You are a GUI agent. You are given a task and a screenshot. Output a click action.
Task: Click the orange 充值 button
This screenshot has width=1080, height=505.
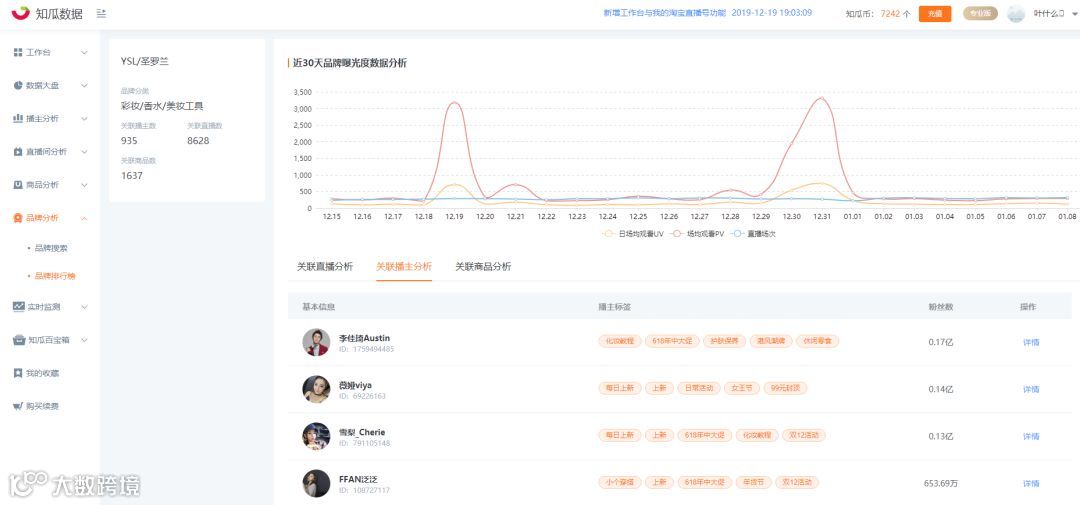[935, 13]
